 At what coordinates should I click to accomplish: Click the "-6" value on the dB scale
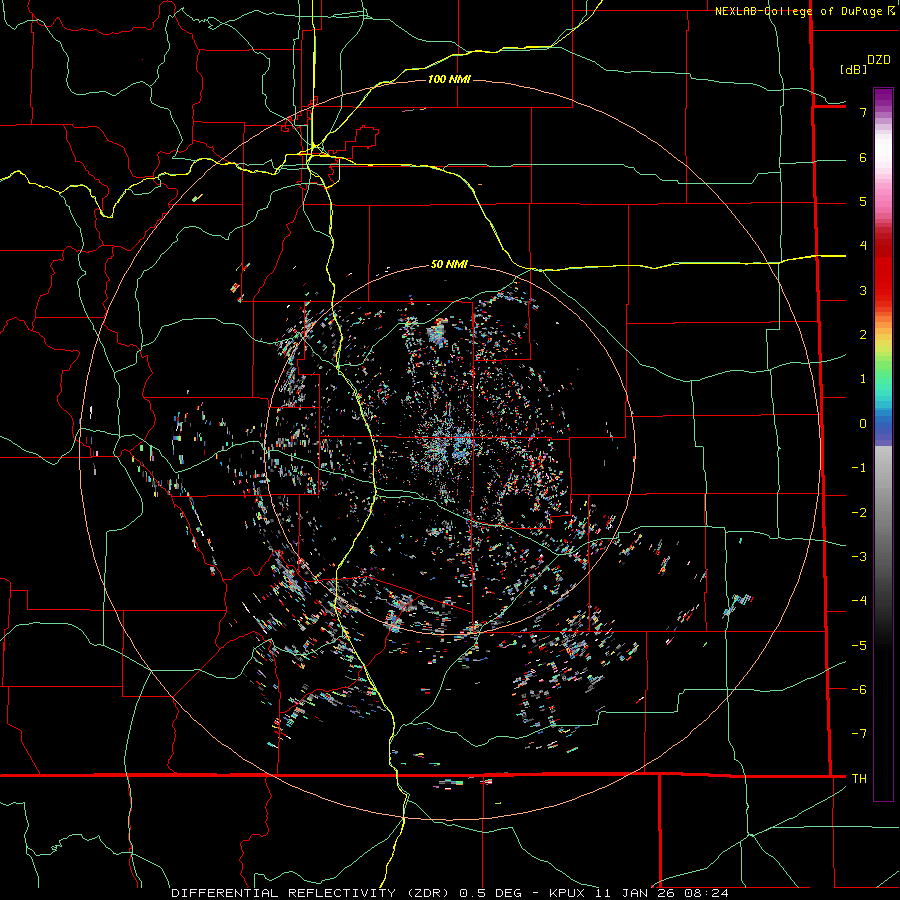coord(859,690)
